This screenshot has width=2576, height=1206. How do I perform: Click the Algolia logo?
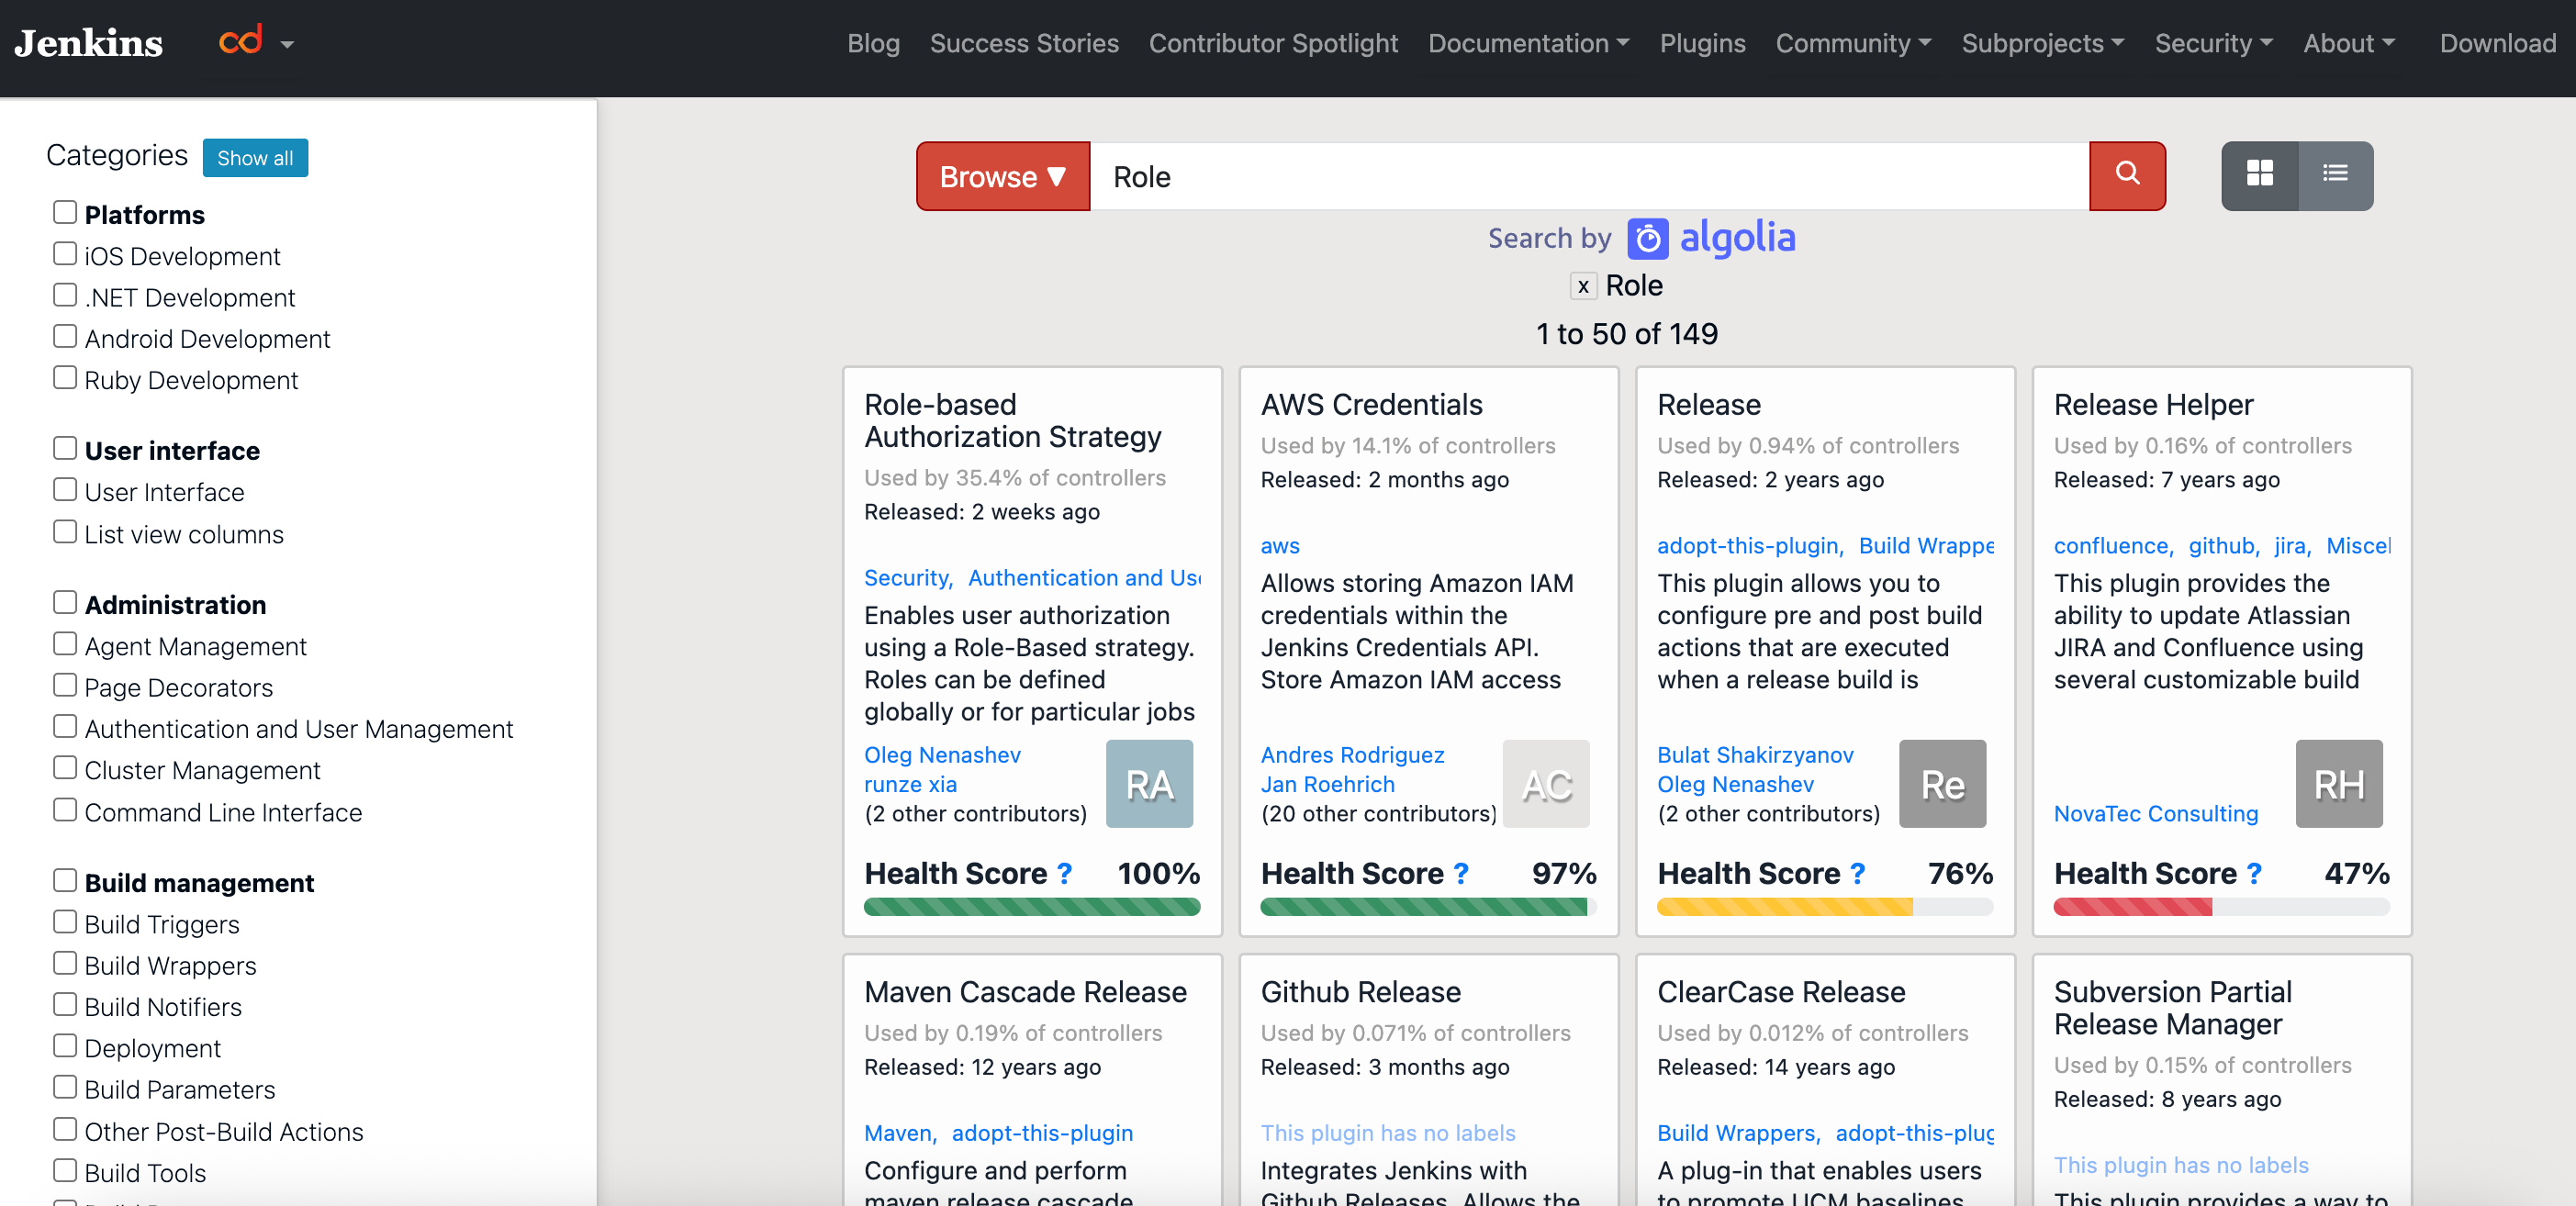tap(1711, 238)
